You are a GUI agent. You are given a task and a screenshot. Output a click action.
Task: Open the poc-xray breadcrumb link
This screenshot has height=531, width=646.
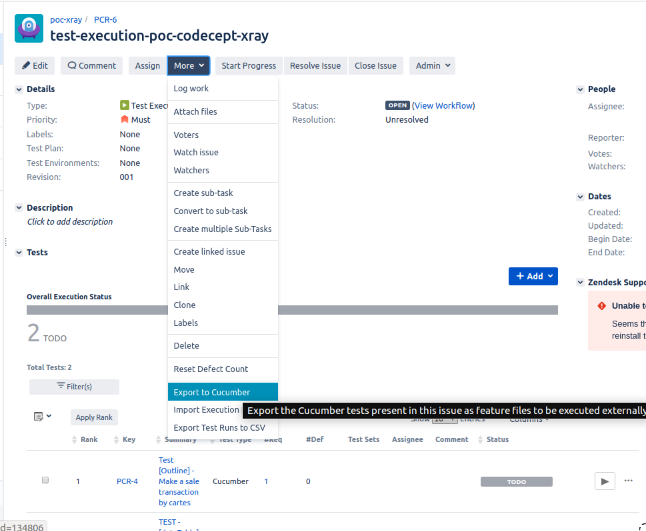66,20
